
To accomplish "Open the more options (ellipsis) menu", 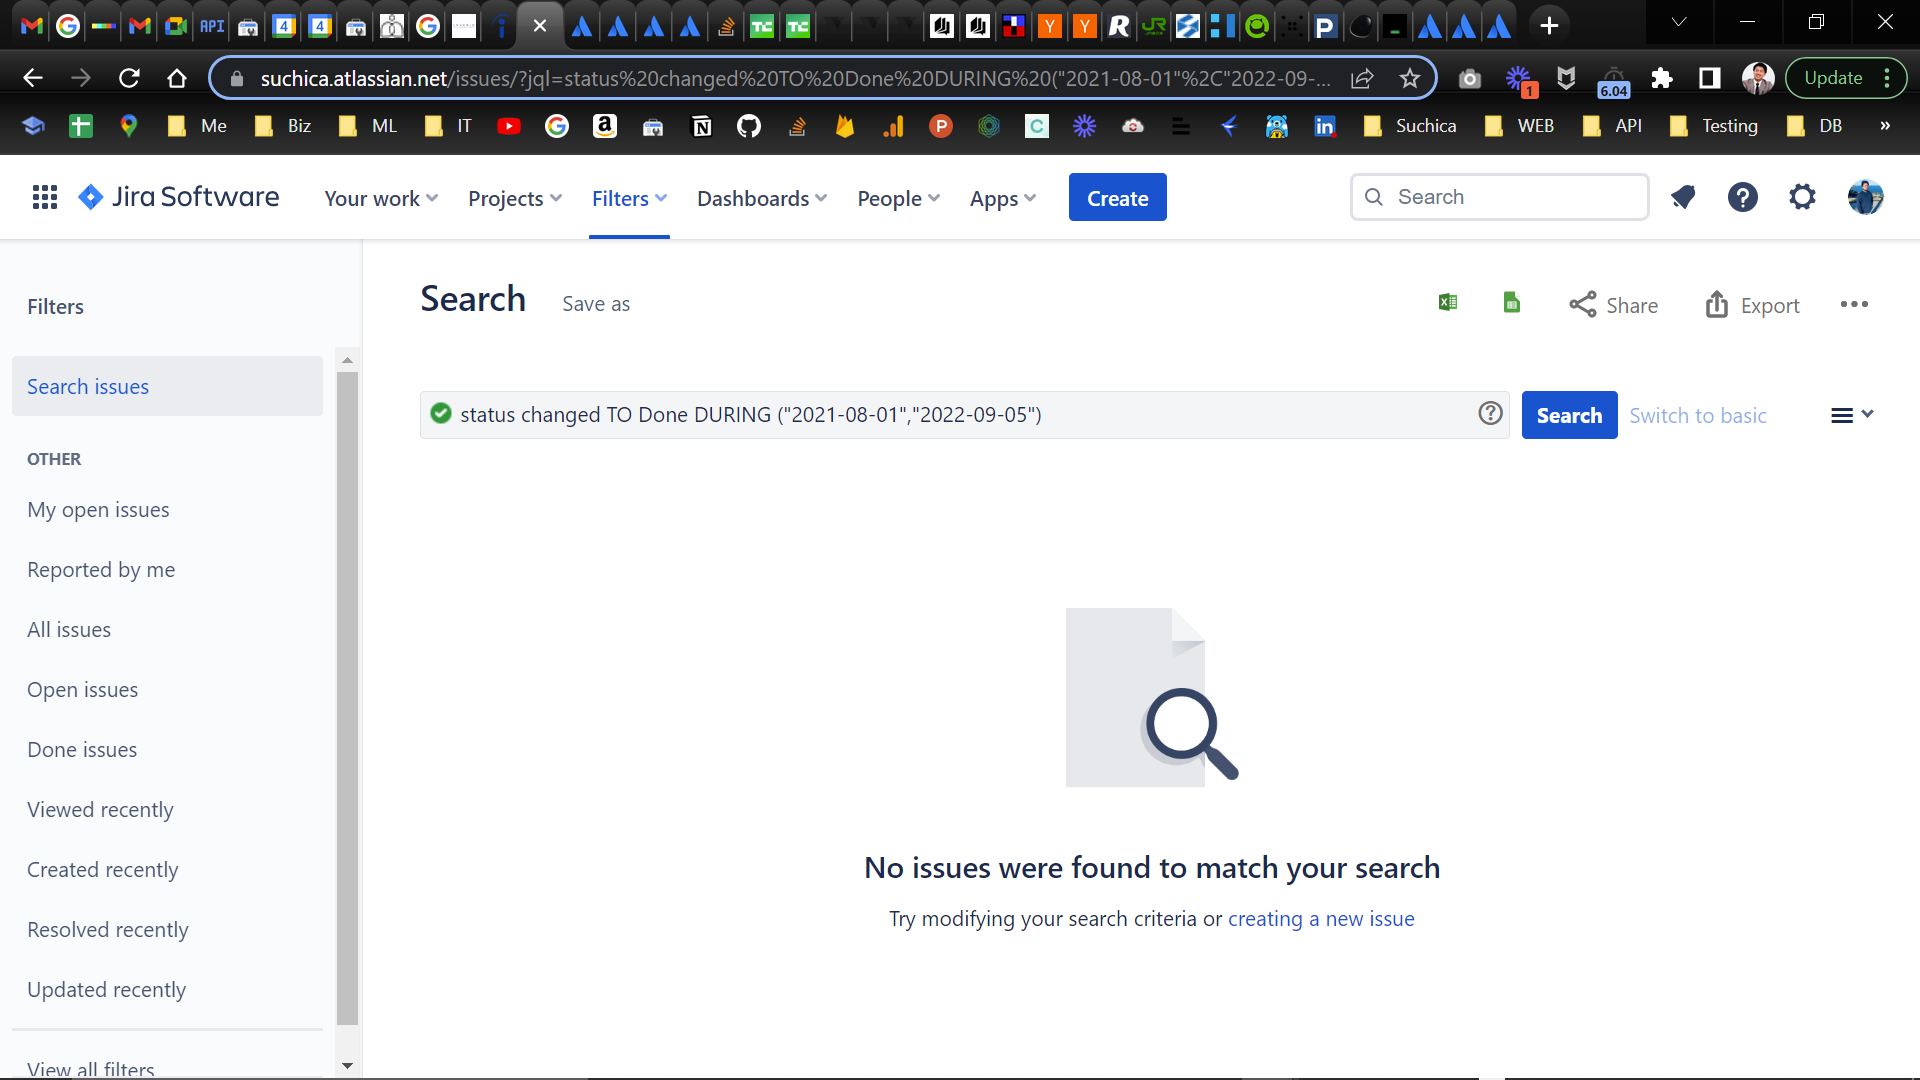I will point(1855,305).
